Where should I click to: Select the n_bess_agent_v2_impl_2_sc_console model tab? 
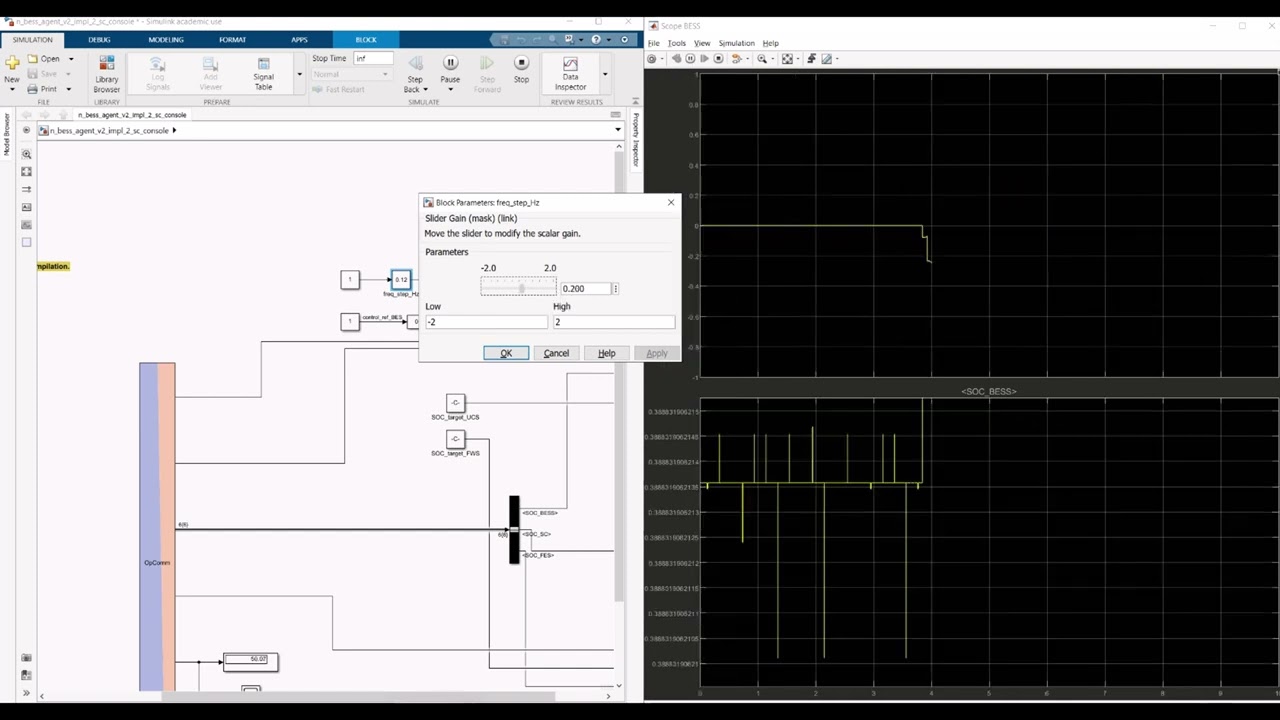tap(132, 115)
